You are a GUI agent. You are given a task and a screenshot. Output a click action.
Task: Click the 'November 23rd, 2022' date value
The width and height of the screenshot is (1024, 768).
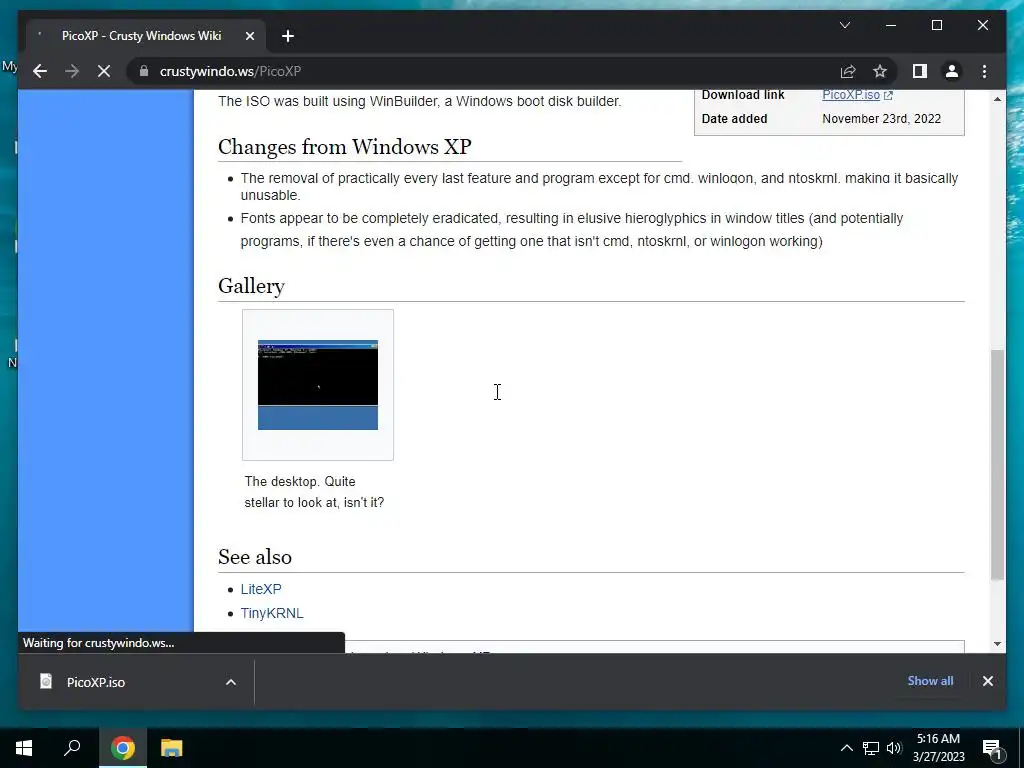pyautogui.click(x=882, y=119)
